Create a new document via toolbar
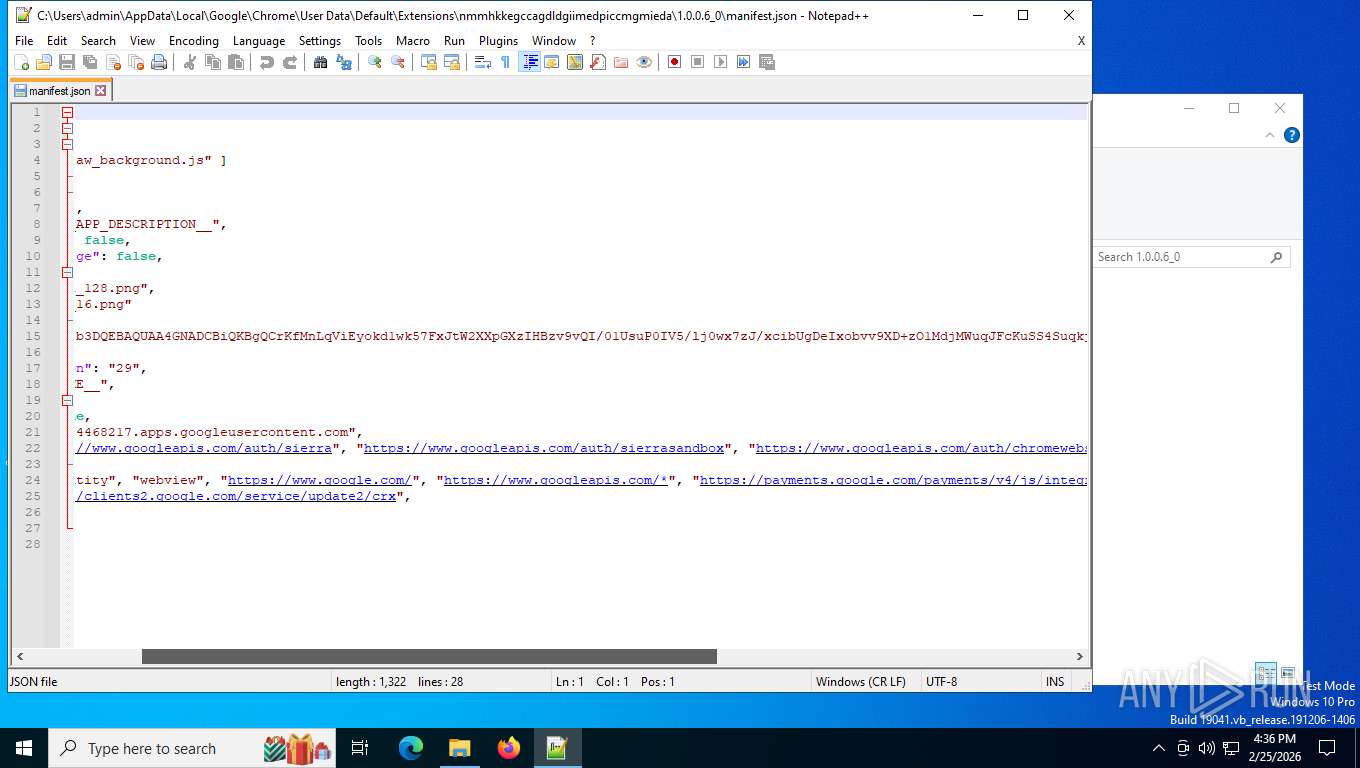The height and width of the screenshot is (768, 1360). pos(21,62)
